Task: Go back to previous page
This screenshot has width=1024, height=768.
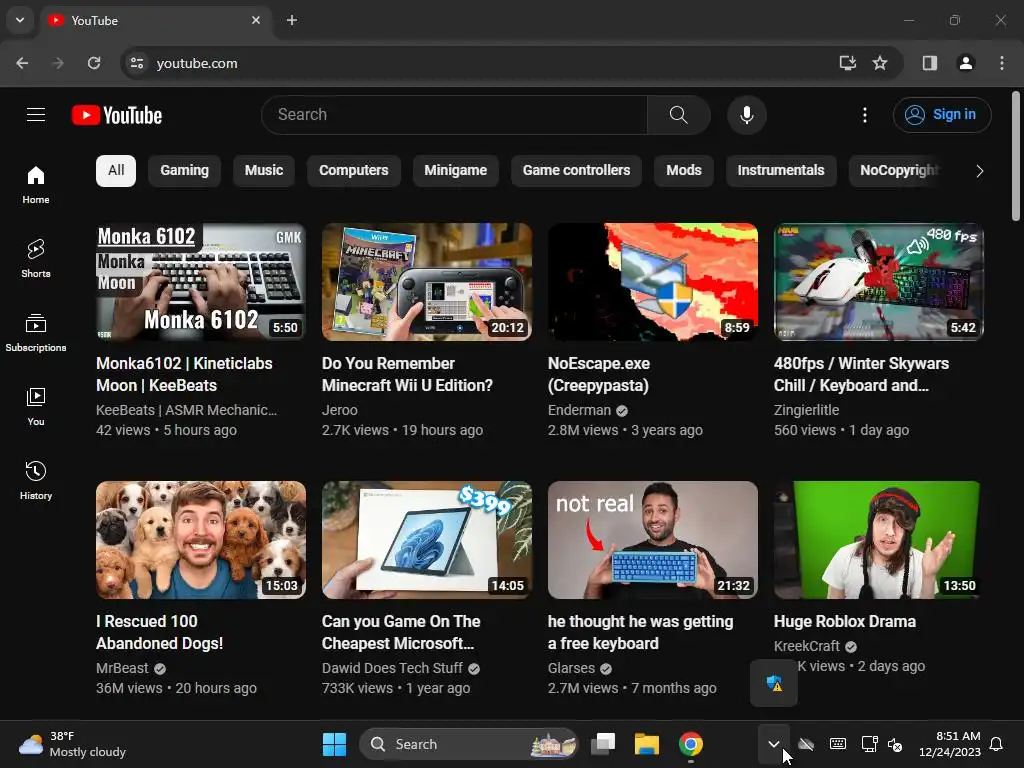Action: pos(22,63)
